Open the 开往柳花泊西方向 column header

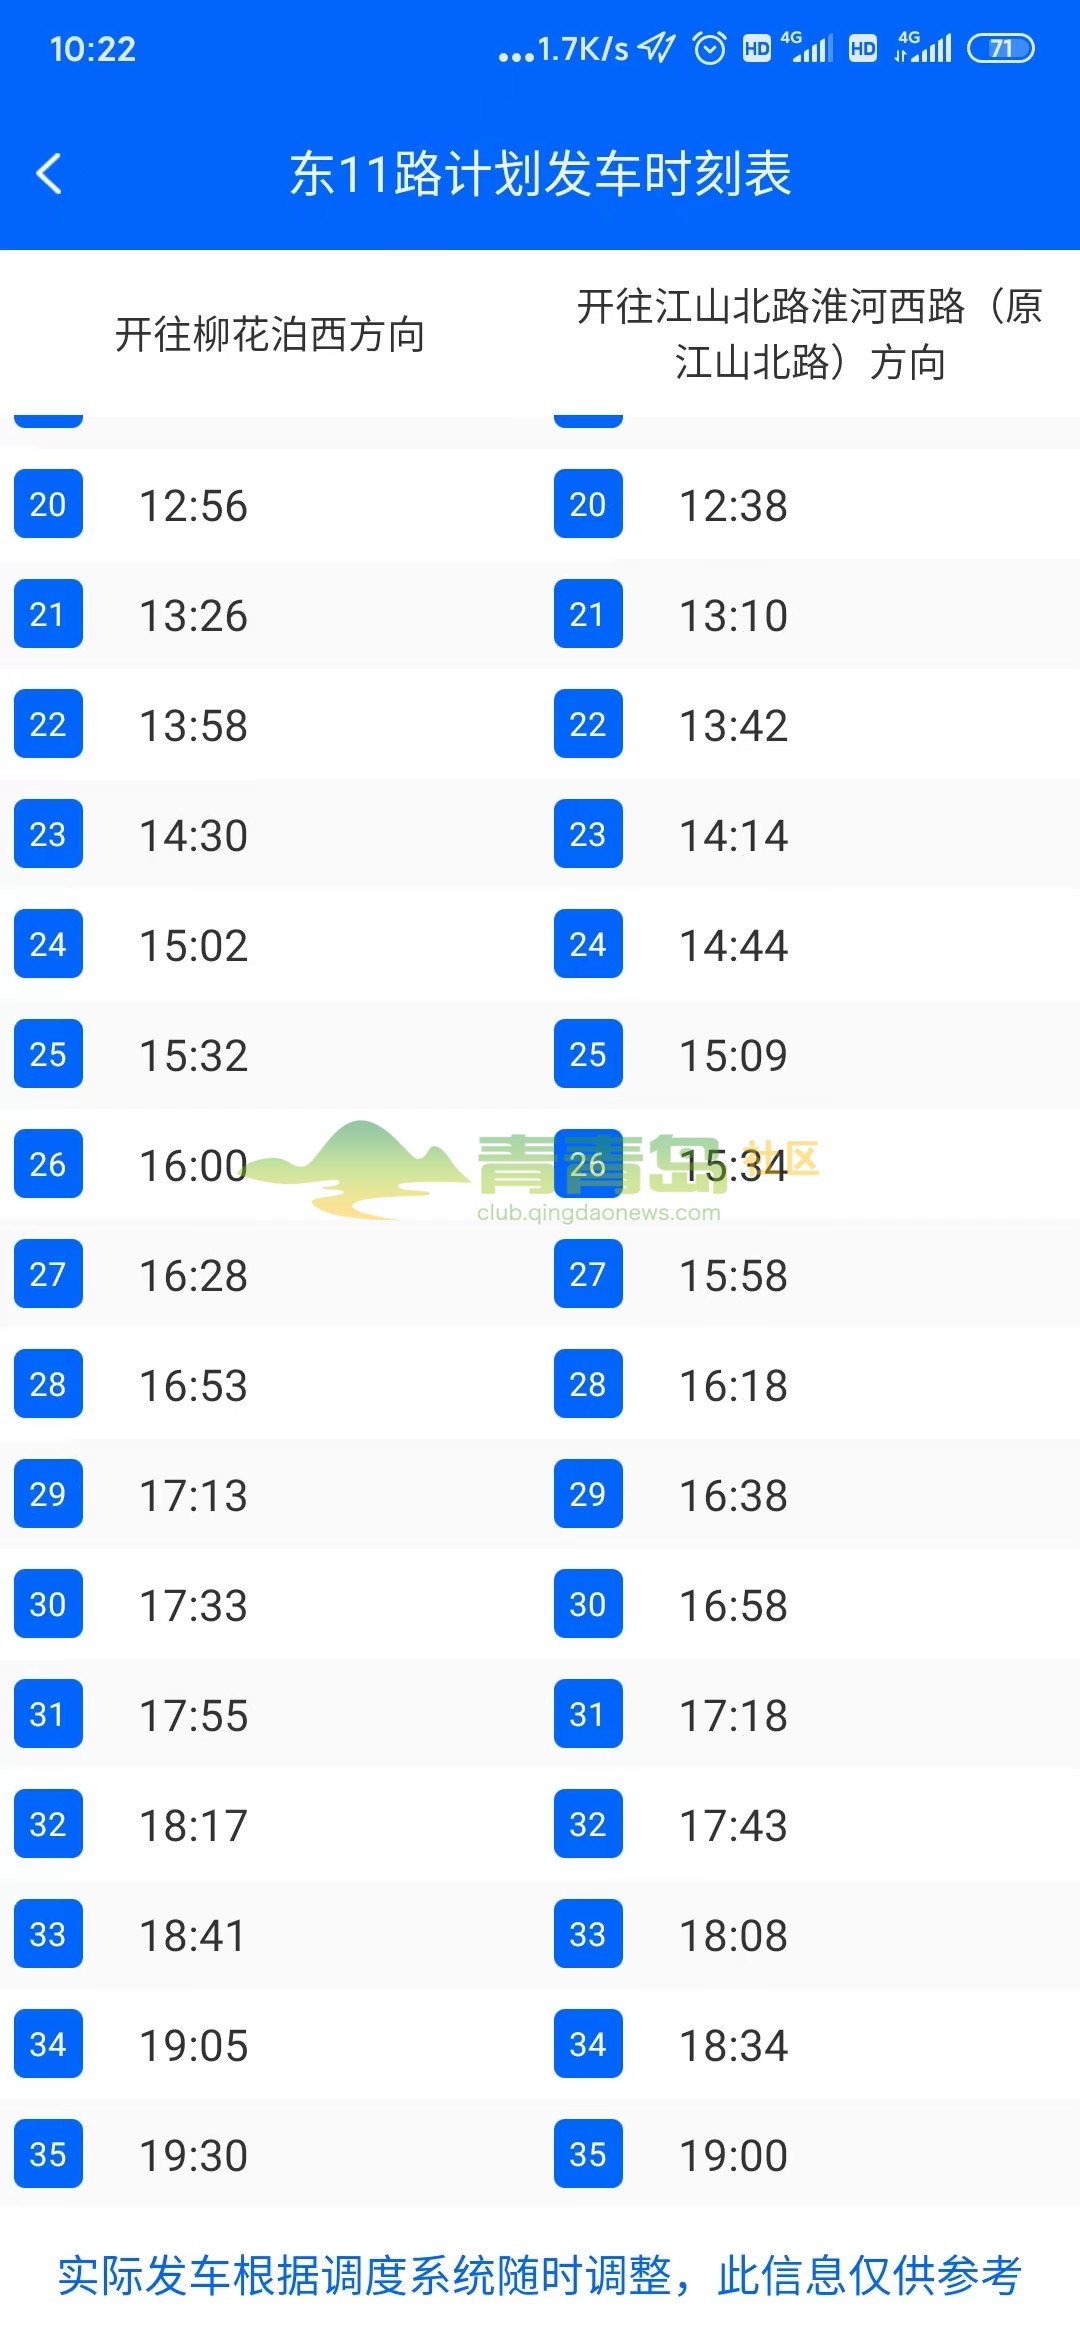(x=270, y=334)
